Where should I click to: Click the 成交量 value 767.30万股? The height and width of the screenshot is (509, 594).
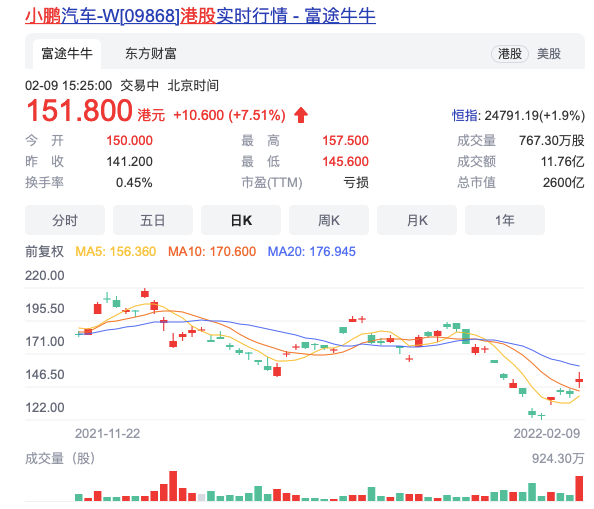click(x=552, y=141)
